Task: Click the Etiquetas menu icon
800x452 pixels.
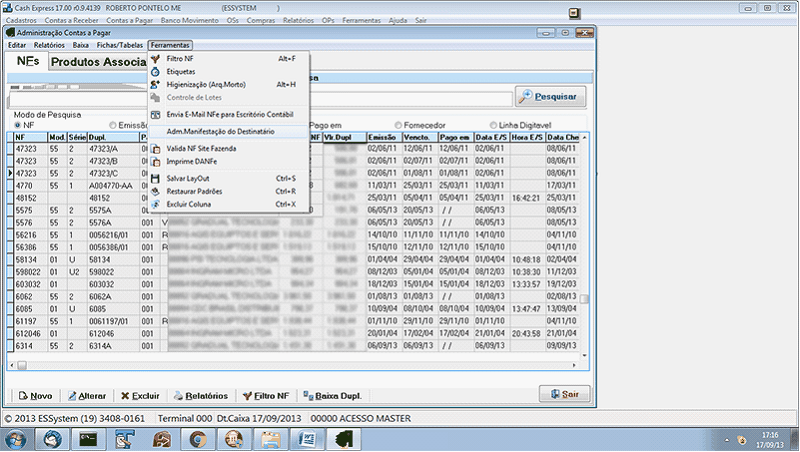Action: coord(155,72)
